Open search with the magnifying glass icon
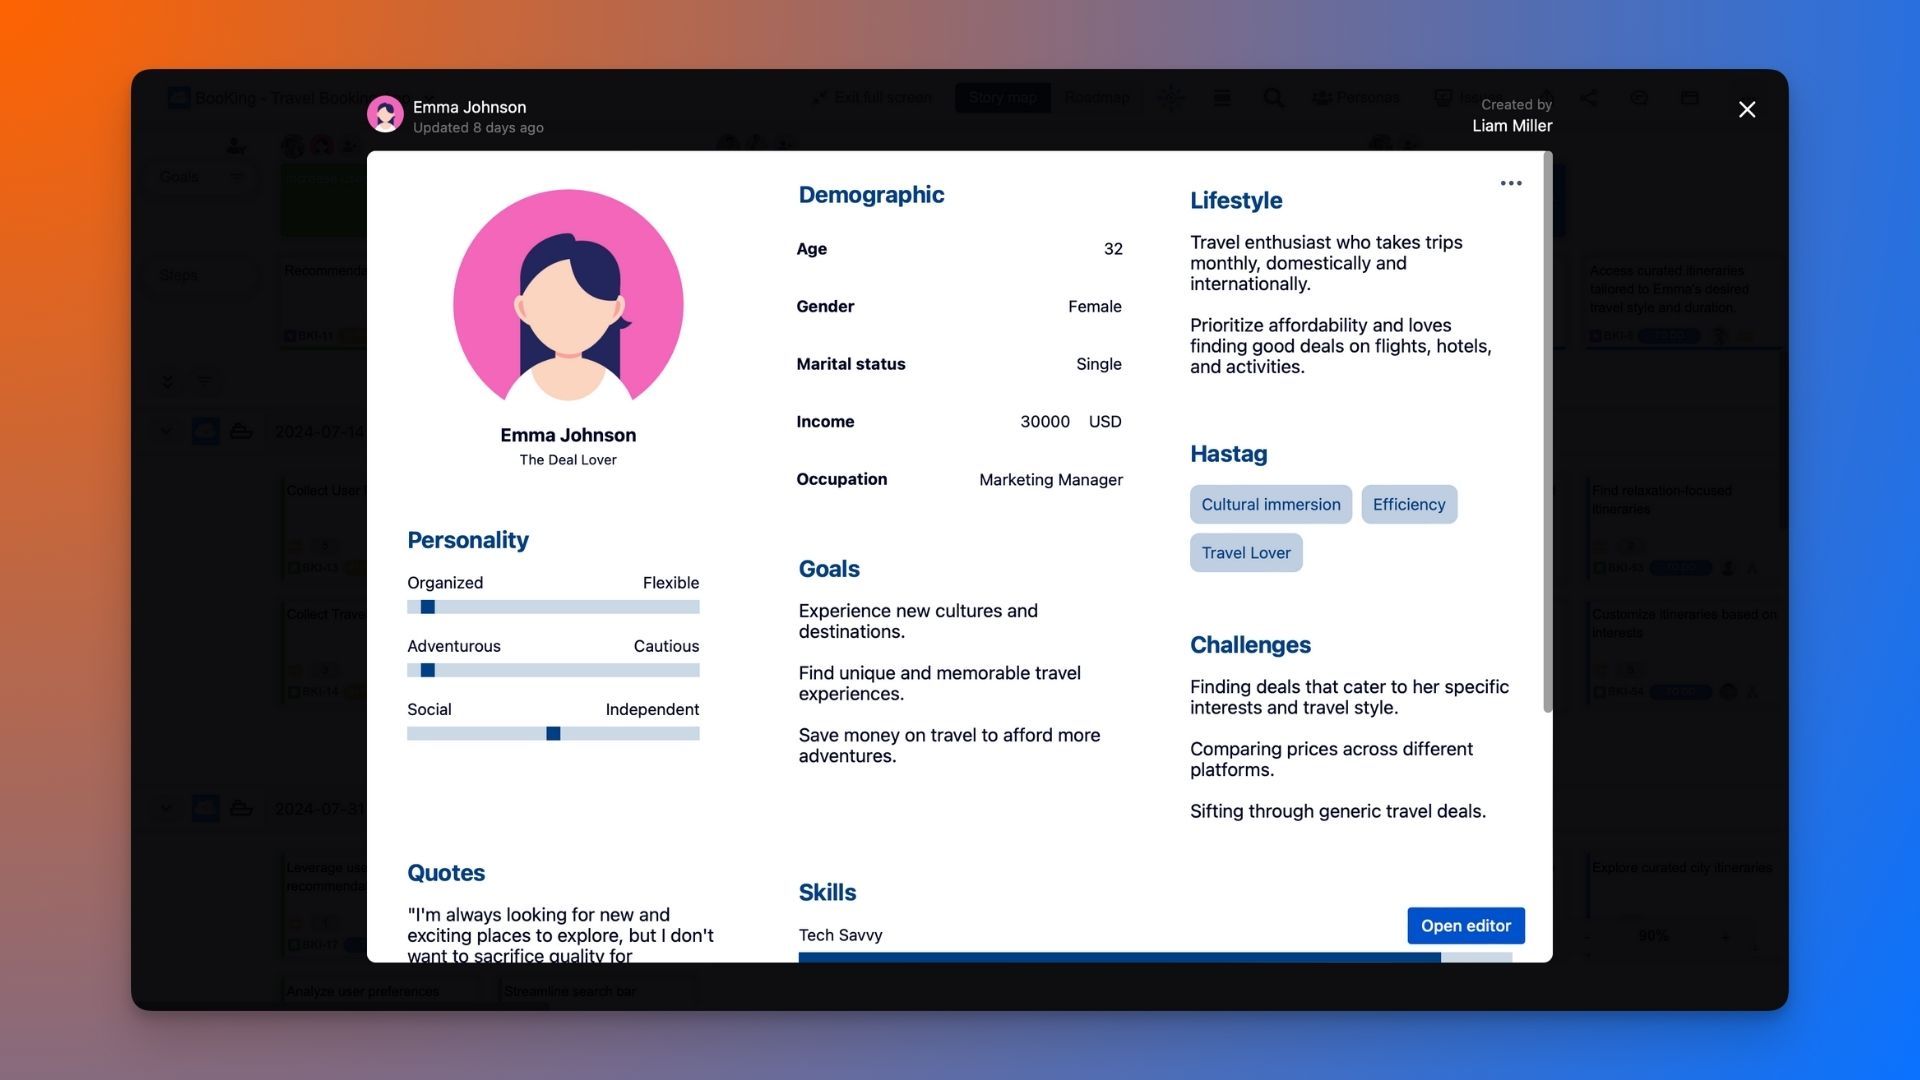Screen dimensions: 1920x1080 click(x=1272, y=98)
